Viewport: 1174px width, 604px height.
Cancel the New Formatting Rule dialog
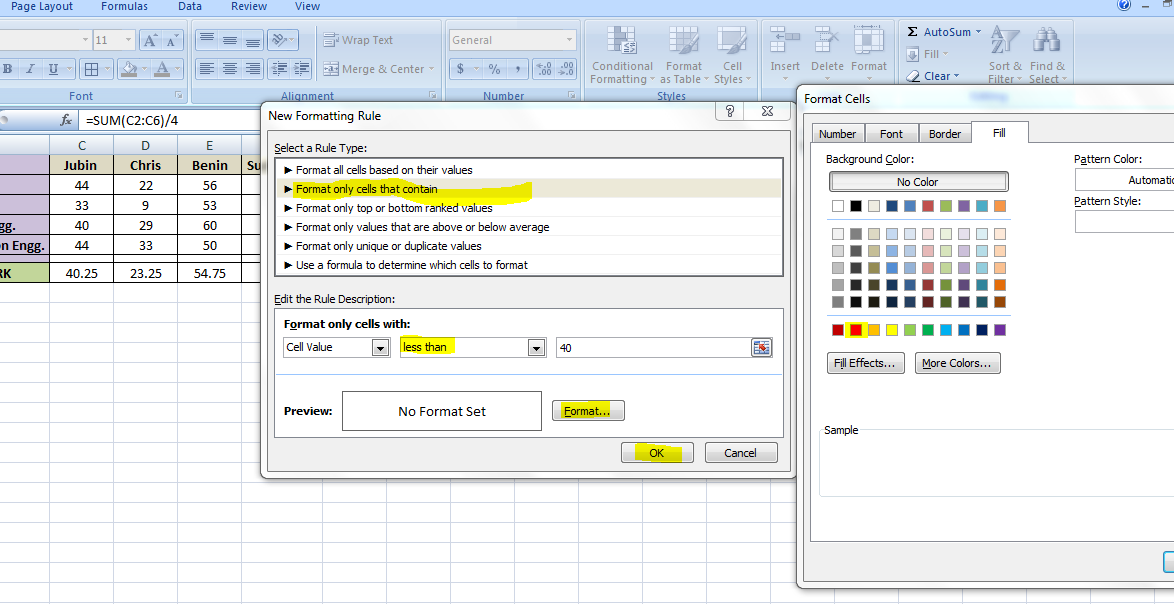(740, 453)
